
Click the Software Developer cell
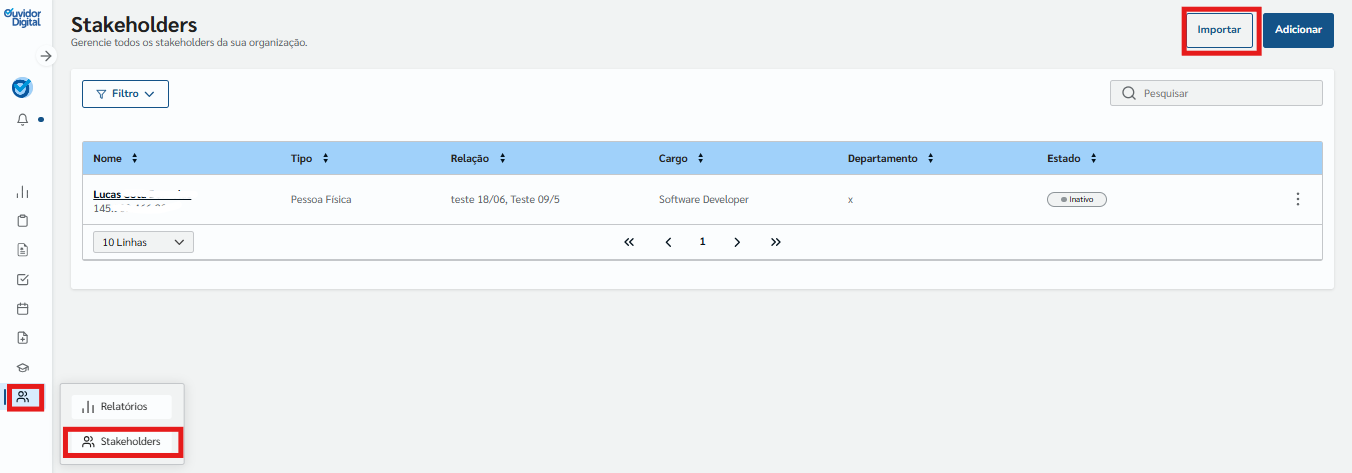(x=704, y=199)
